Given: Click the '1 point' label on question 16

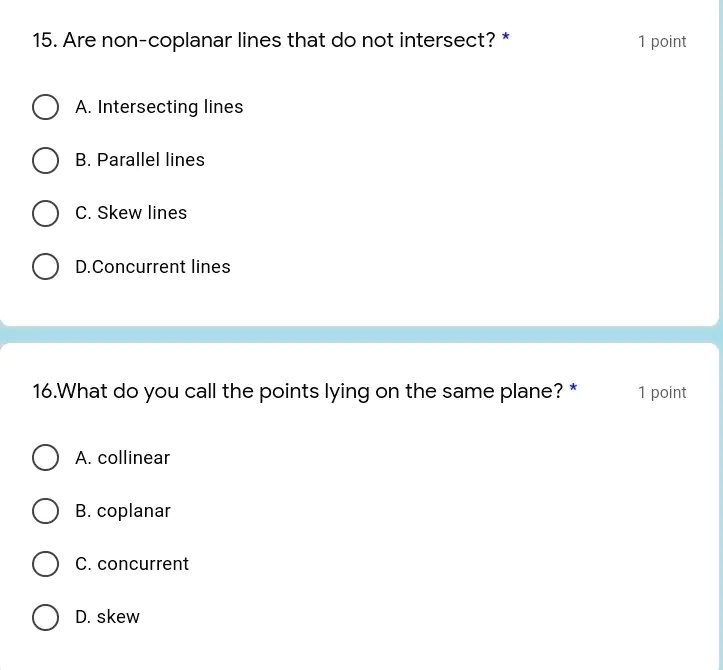Looking at the screenshot, I should 662,393.
